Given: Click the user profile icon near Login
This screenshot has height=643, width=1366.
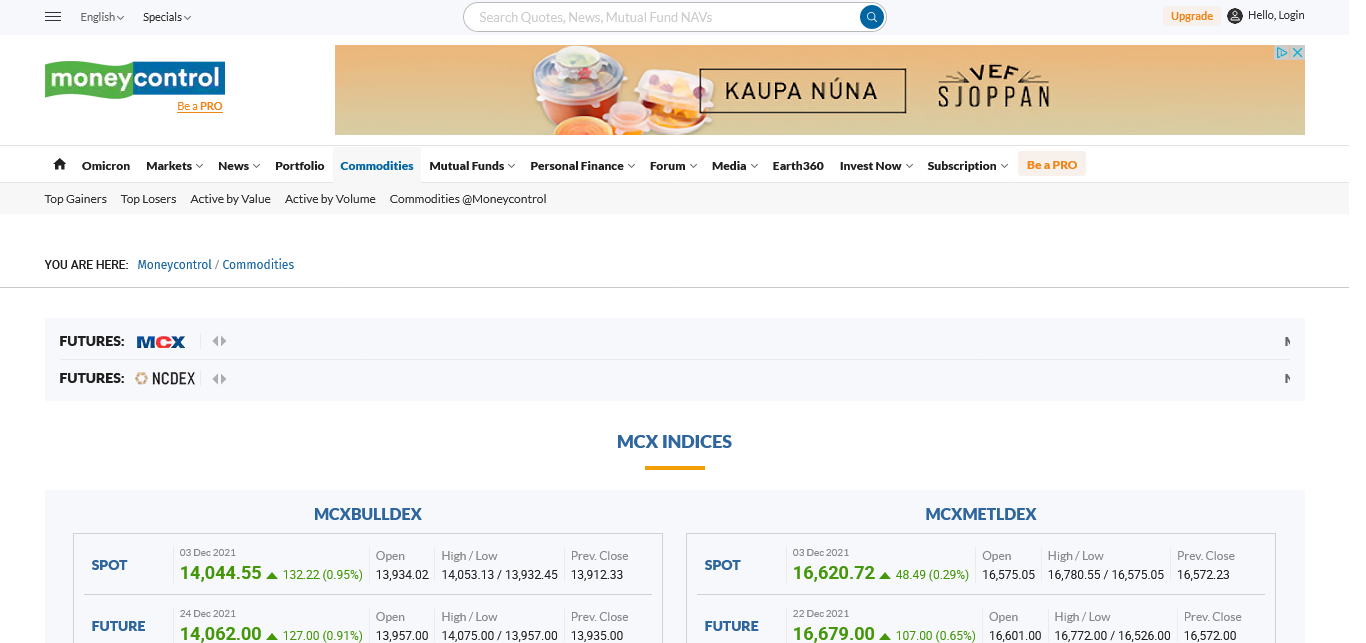Looking at the screenshot, I should pos(1234,16).
